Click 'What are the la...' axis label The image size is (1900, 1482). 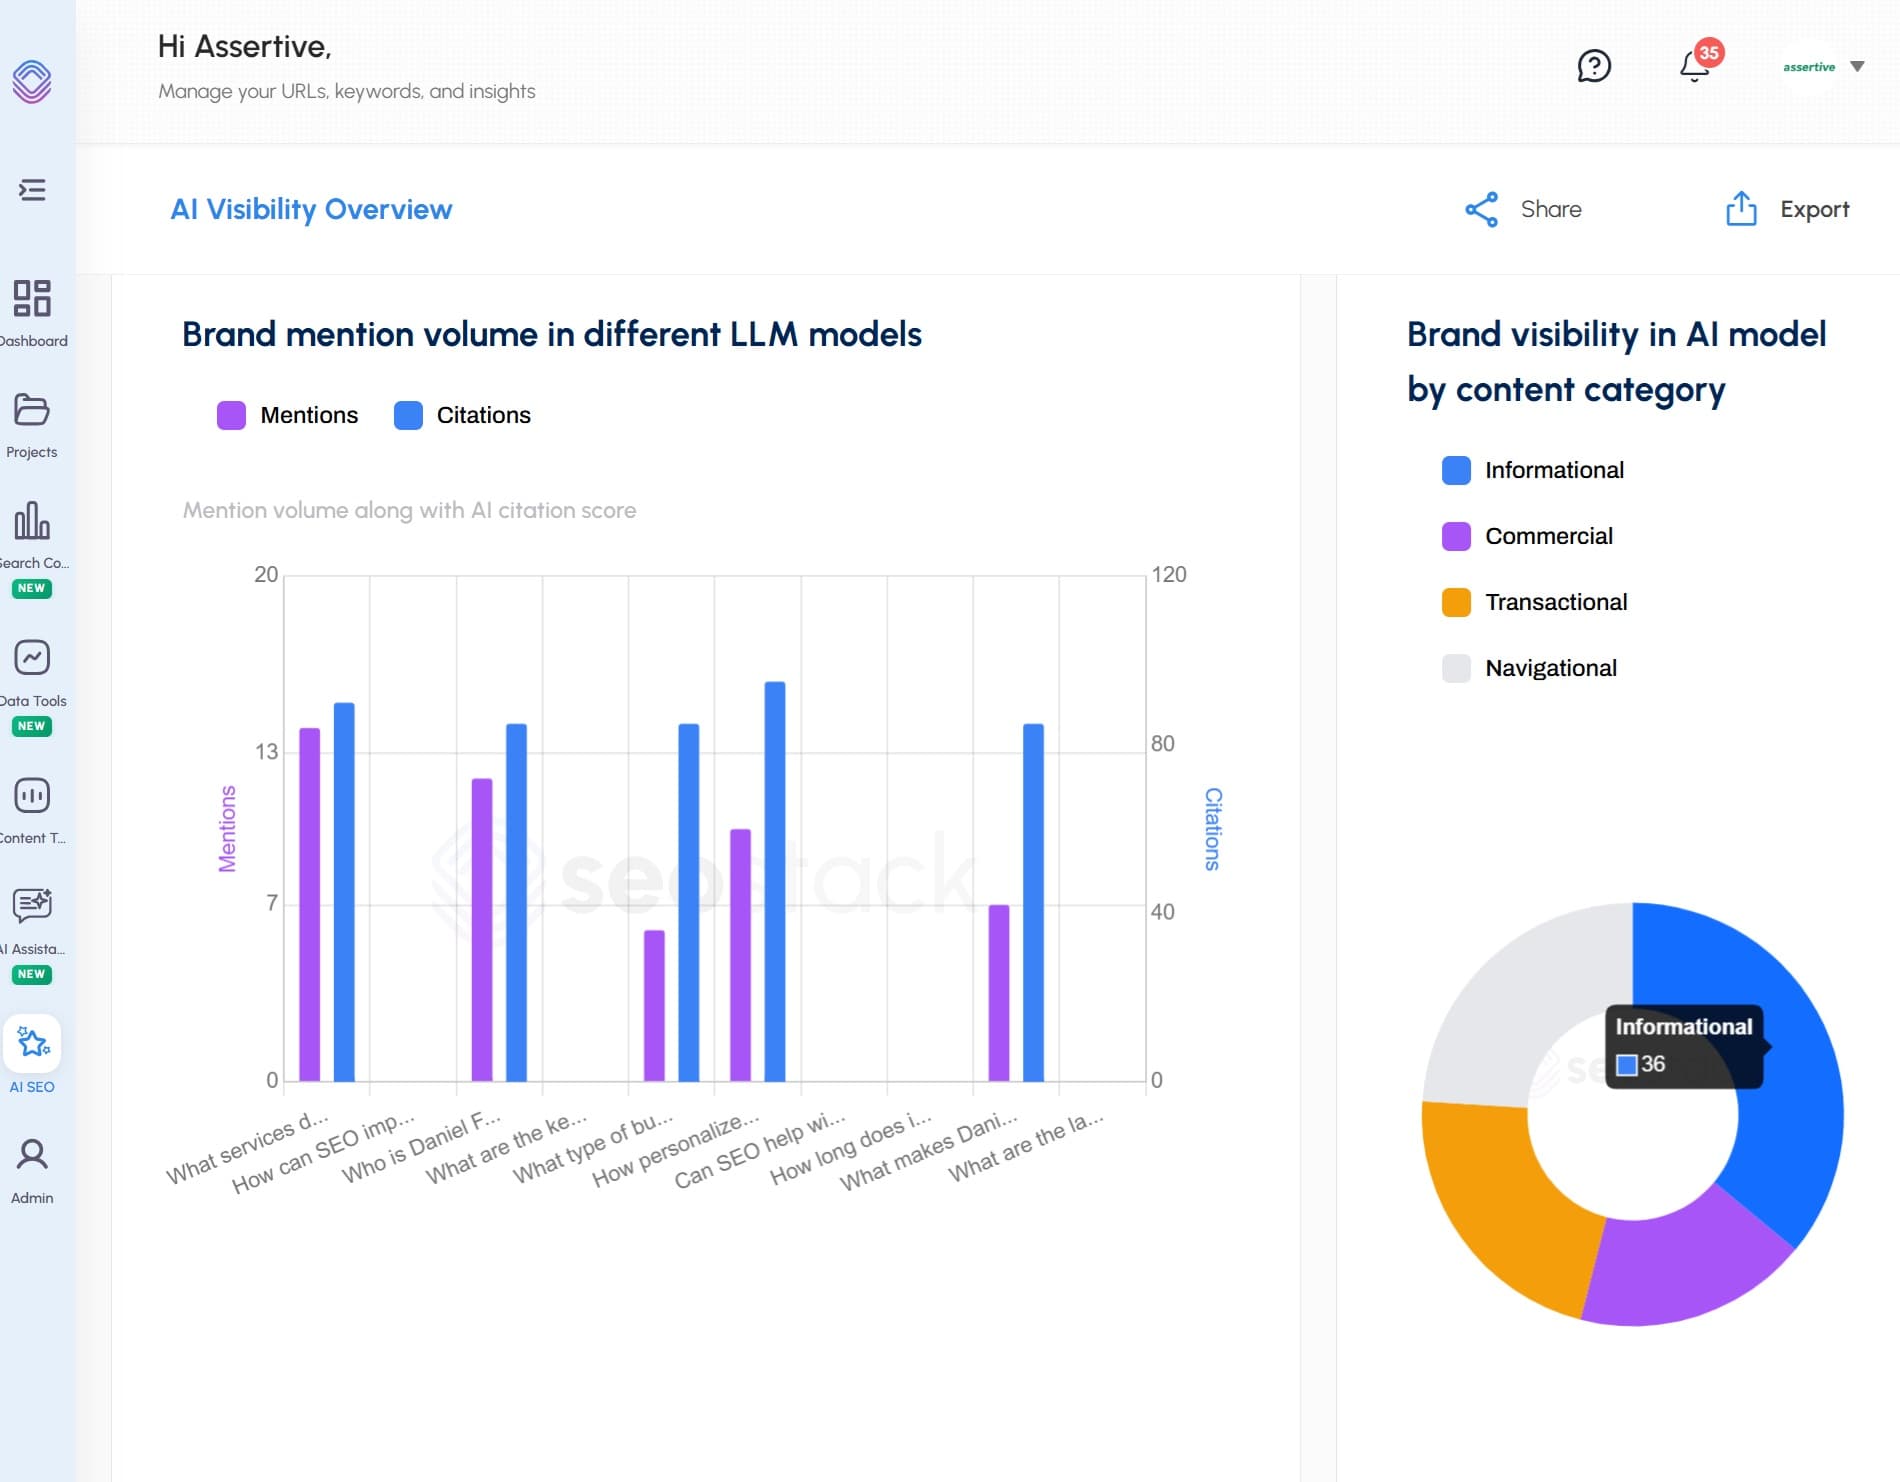(1025, 1146)
